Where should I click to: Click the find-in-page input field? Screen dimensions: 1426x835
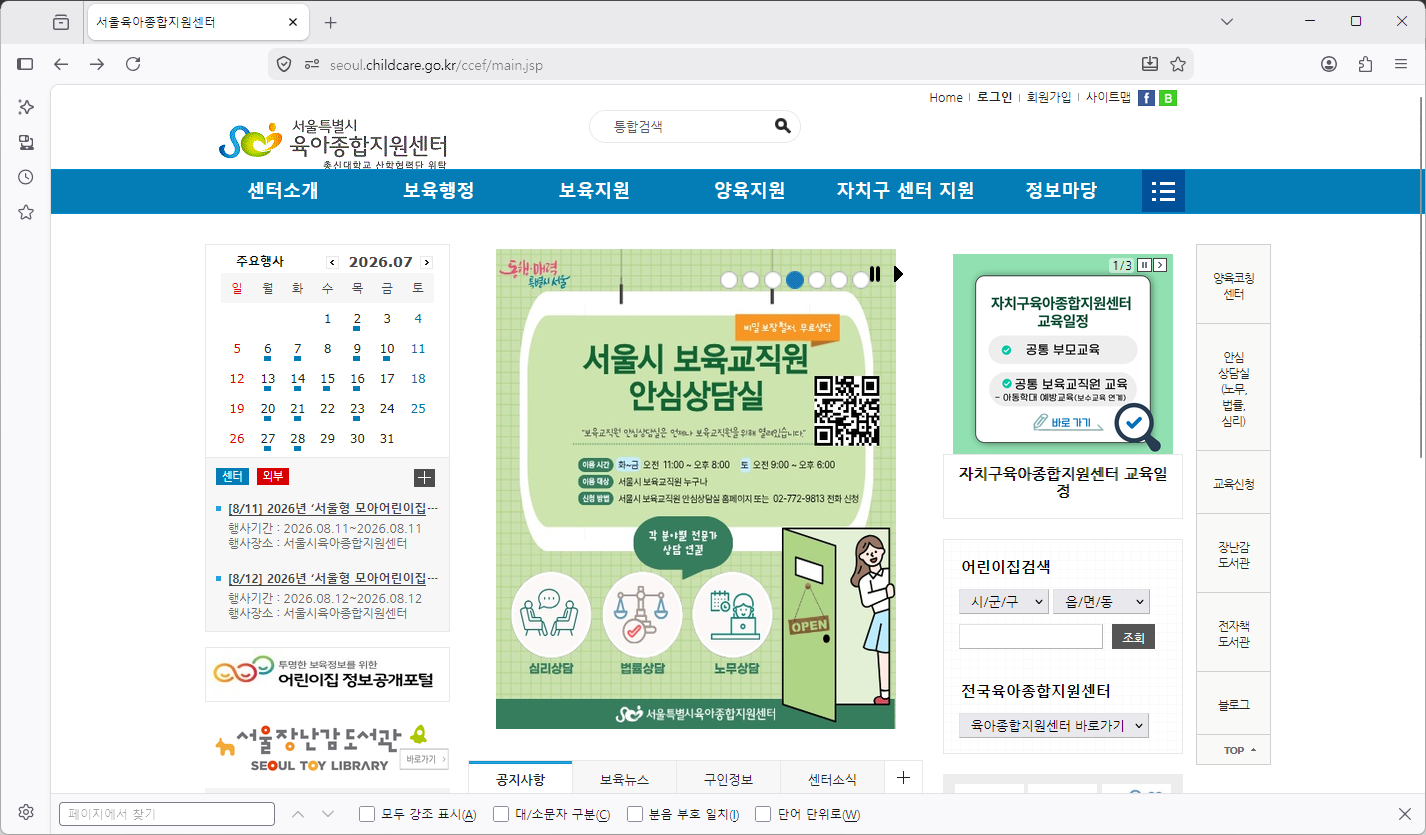[167, 814]
